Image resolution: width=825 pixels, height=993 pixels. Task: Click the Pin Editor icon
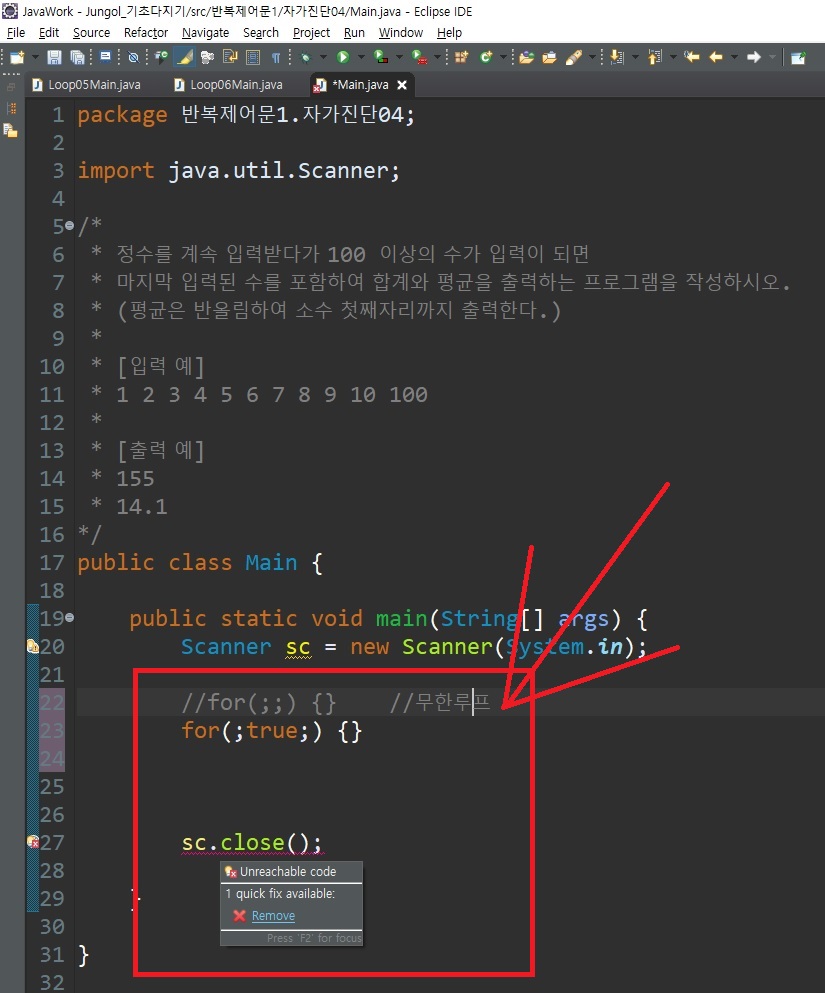point(798,58)
